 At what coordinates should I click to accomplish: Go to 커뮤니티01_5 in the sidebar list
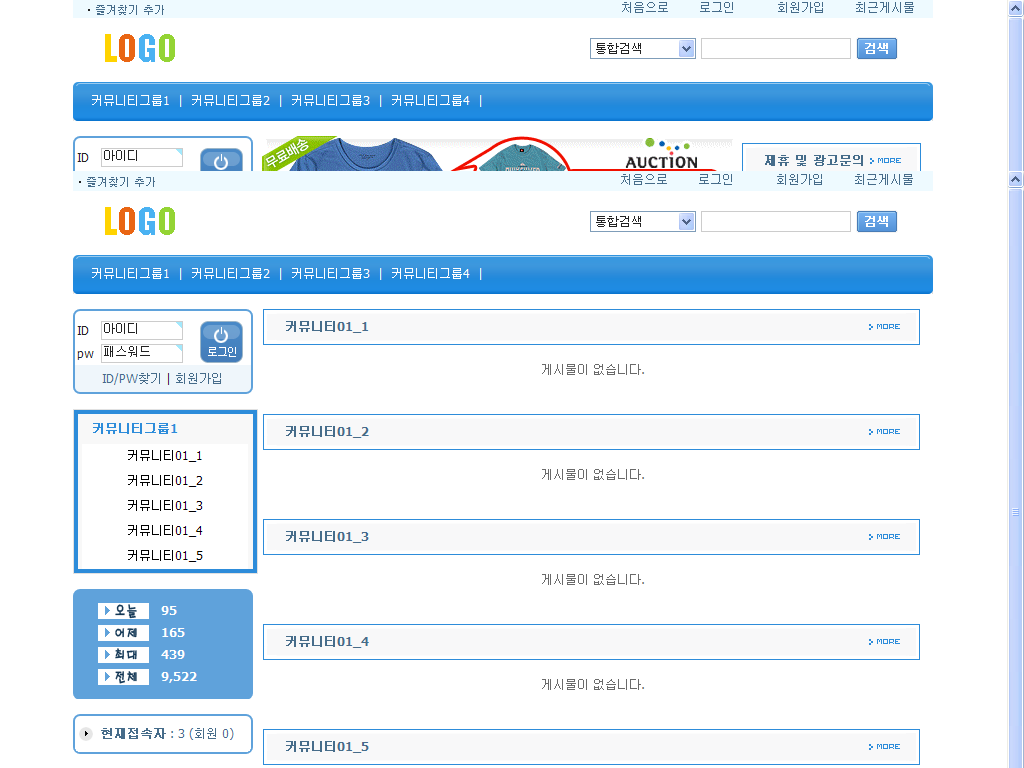tap(165, 556)
